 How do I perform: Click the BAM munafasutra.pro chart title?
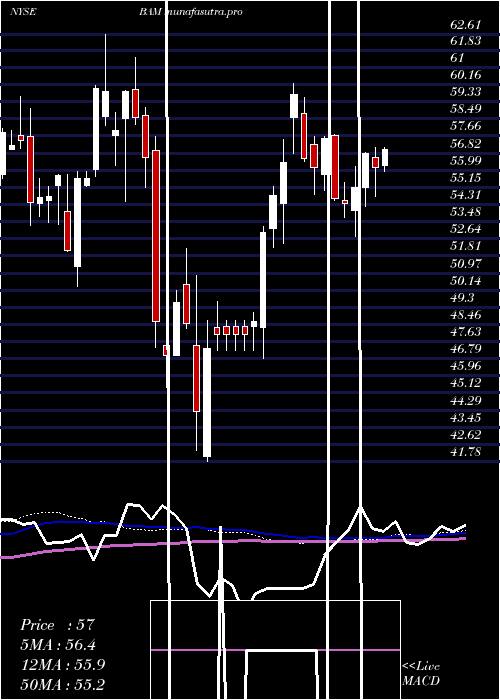[191, 12]
